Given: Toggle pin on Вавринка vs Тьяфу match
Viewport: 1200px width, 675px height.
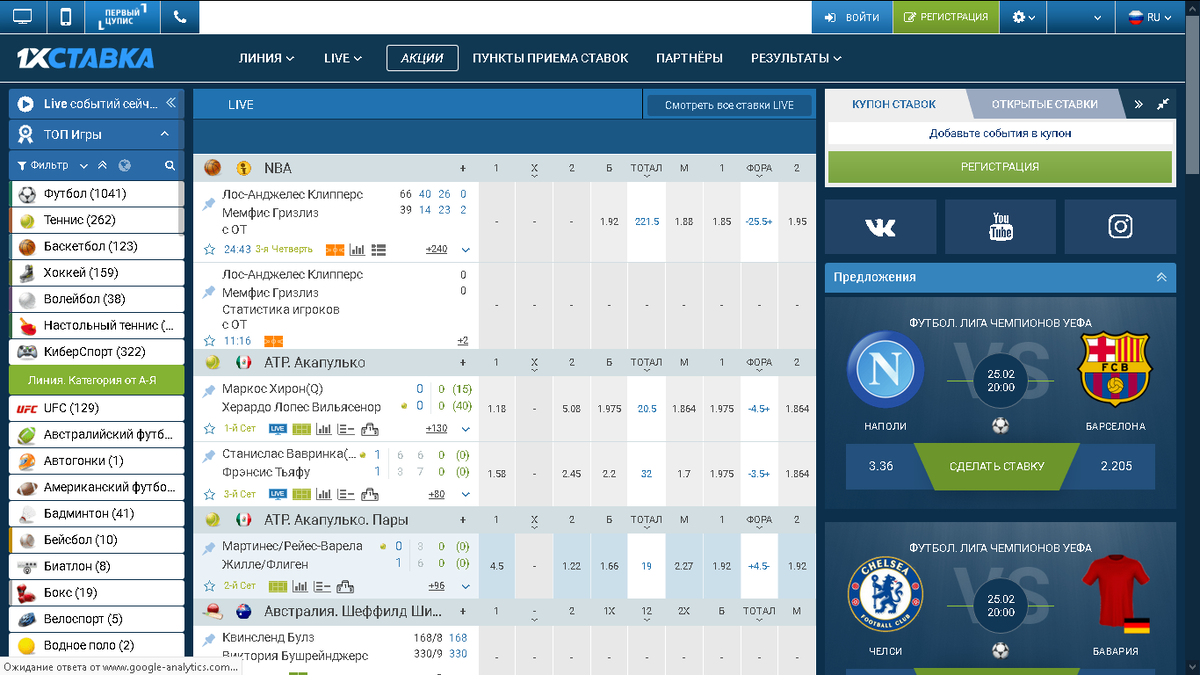Looking at the screenshot, I should [209, 456].
